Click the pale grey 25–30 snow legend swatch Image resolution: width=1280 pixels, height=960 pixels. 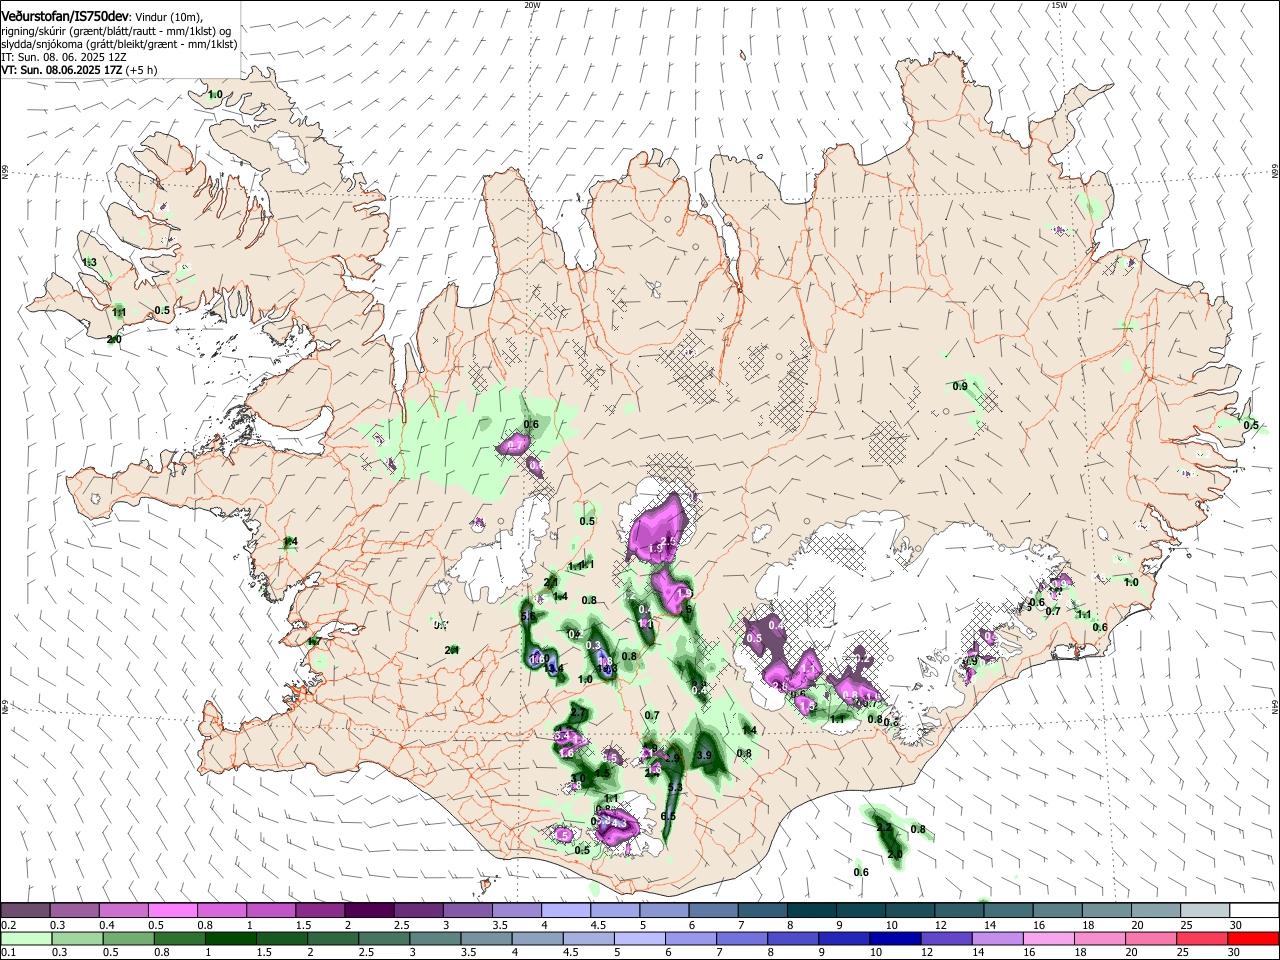[1206, 911]
